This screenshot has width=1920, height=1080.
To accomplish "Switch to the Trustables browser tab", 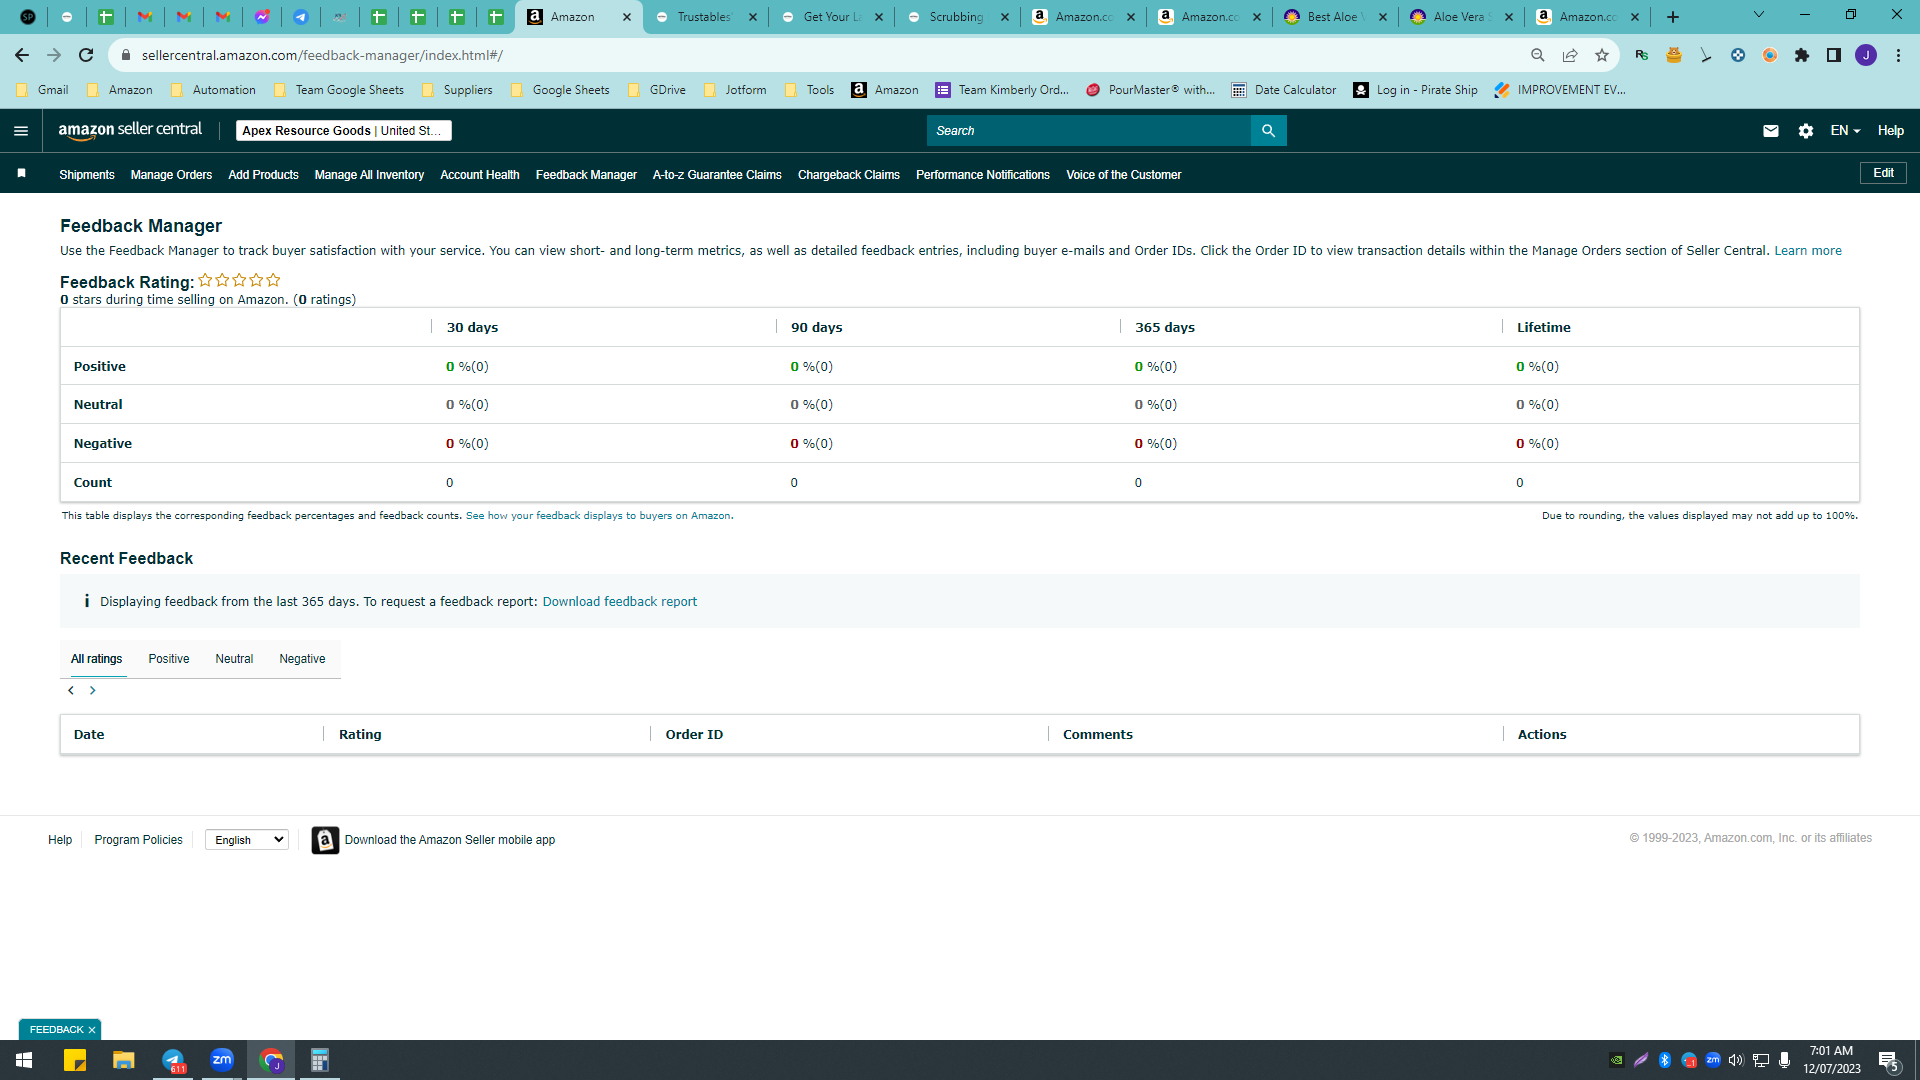I will click(706, 17).
